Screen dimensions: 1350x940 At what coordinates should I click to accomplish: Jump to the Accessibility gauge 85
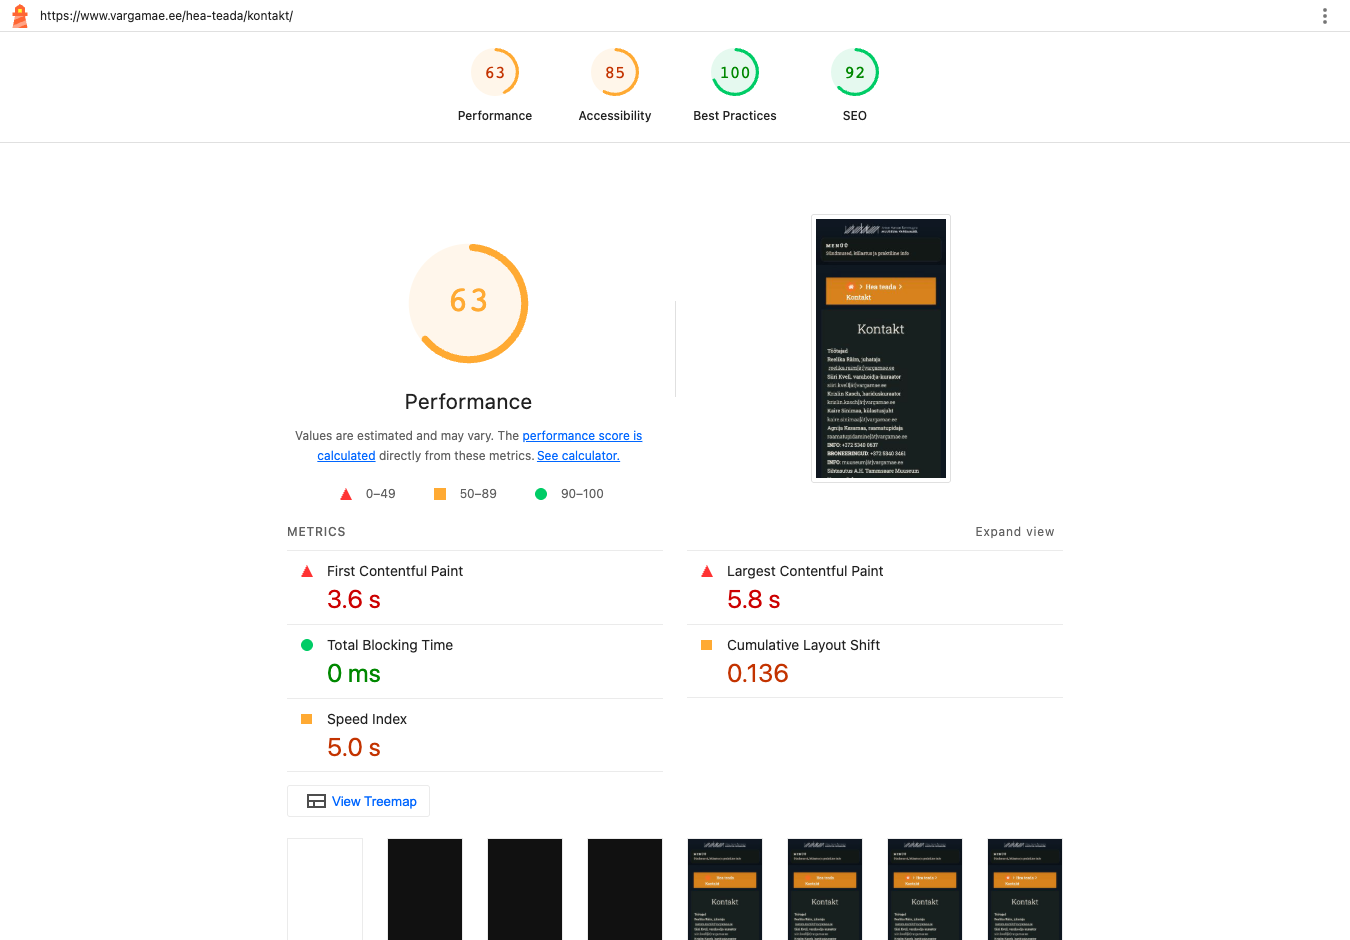click(615, 86)
